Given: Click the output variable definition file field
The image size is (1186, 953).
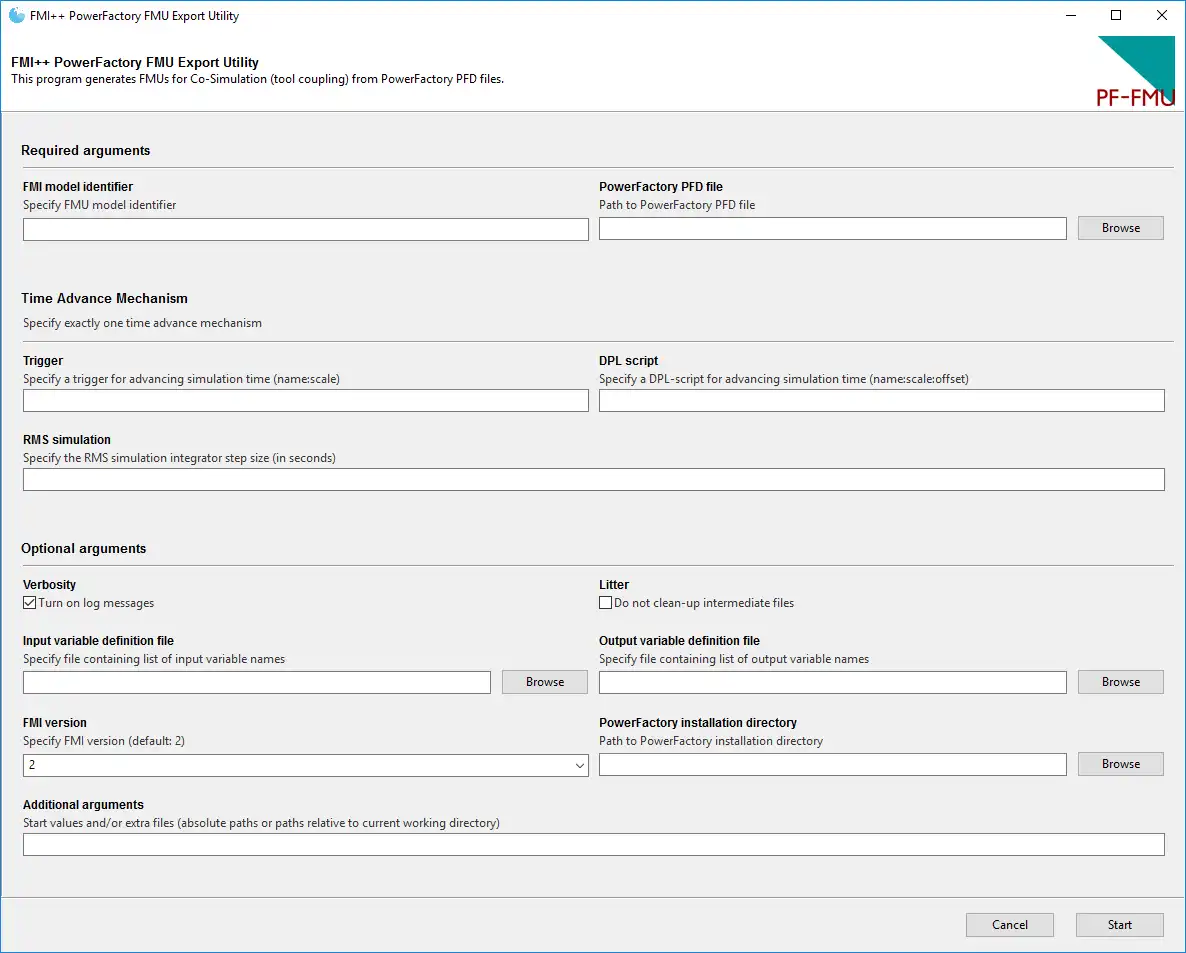Looking at the screenshot, I should (833, 682).
